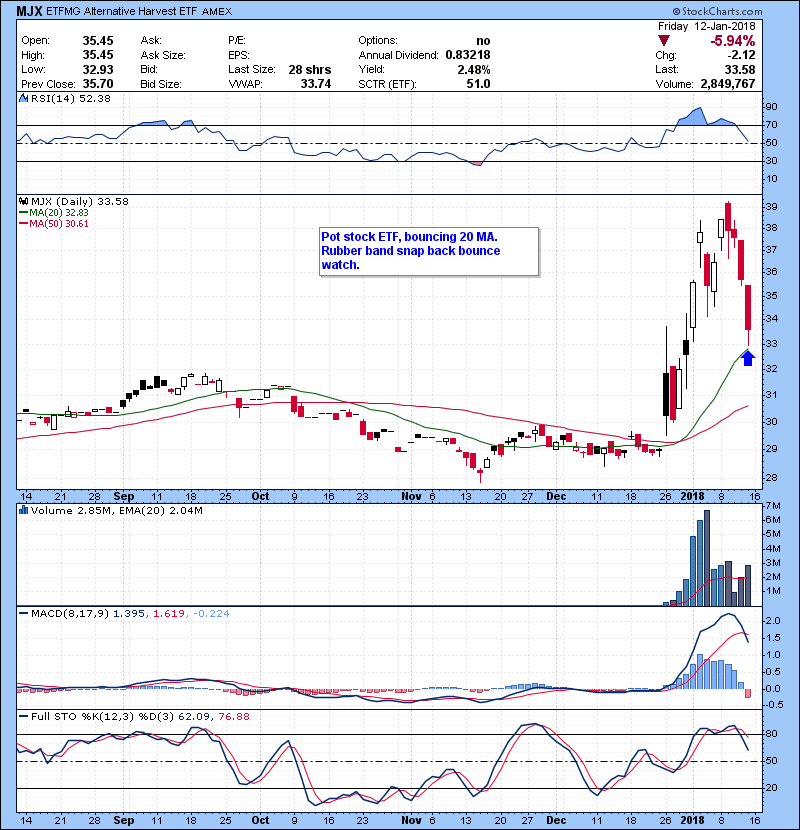
Task: Click the Friday 12-Jan-2018 date
Action: point(706,26)
